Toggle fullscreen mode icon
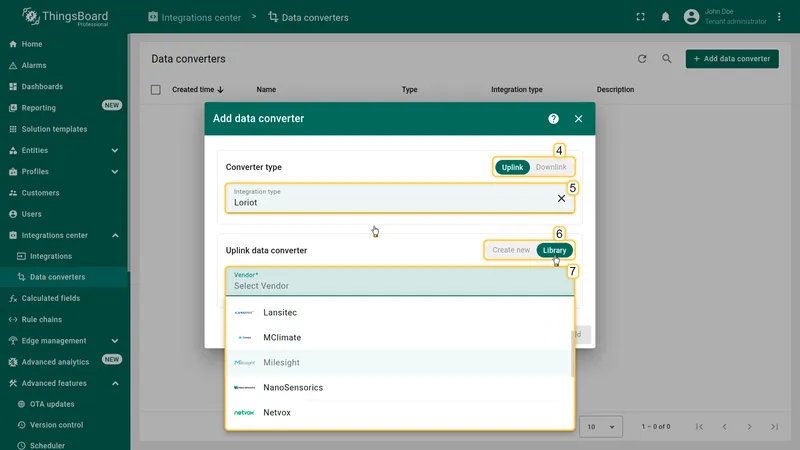This screenshot has height=450, width=800. [640, 17]
